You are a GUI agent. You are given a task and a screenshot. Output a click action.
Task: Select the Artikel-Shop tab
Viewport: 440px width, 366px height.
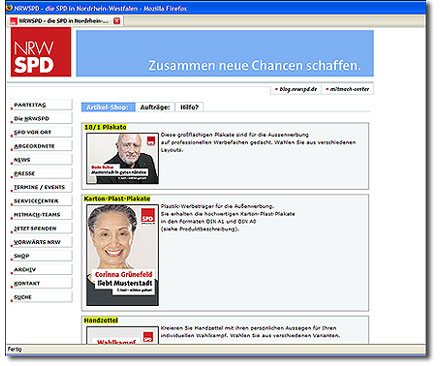tap(108, 107)
